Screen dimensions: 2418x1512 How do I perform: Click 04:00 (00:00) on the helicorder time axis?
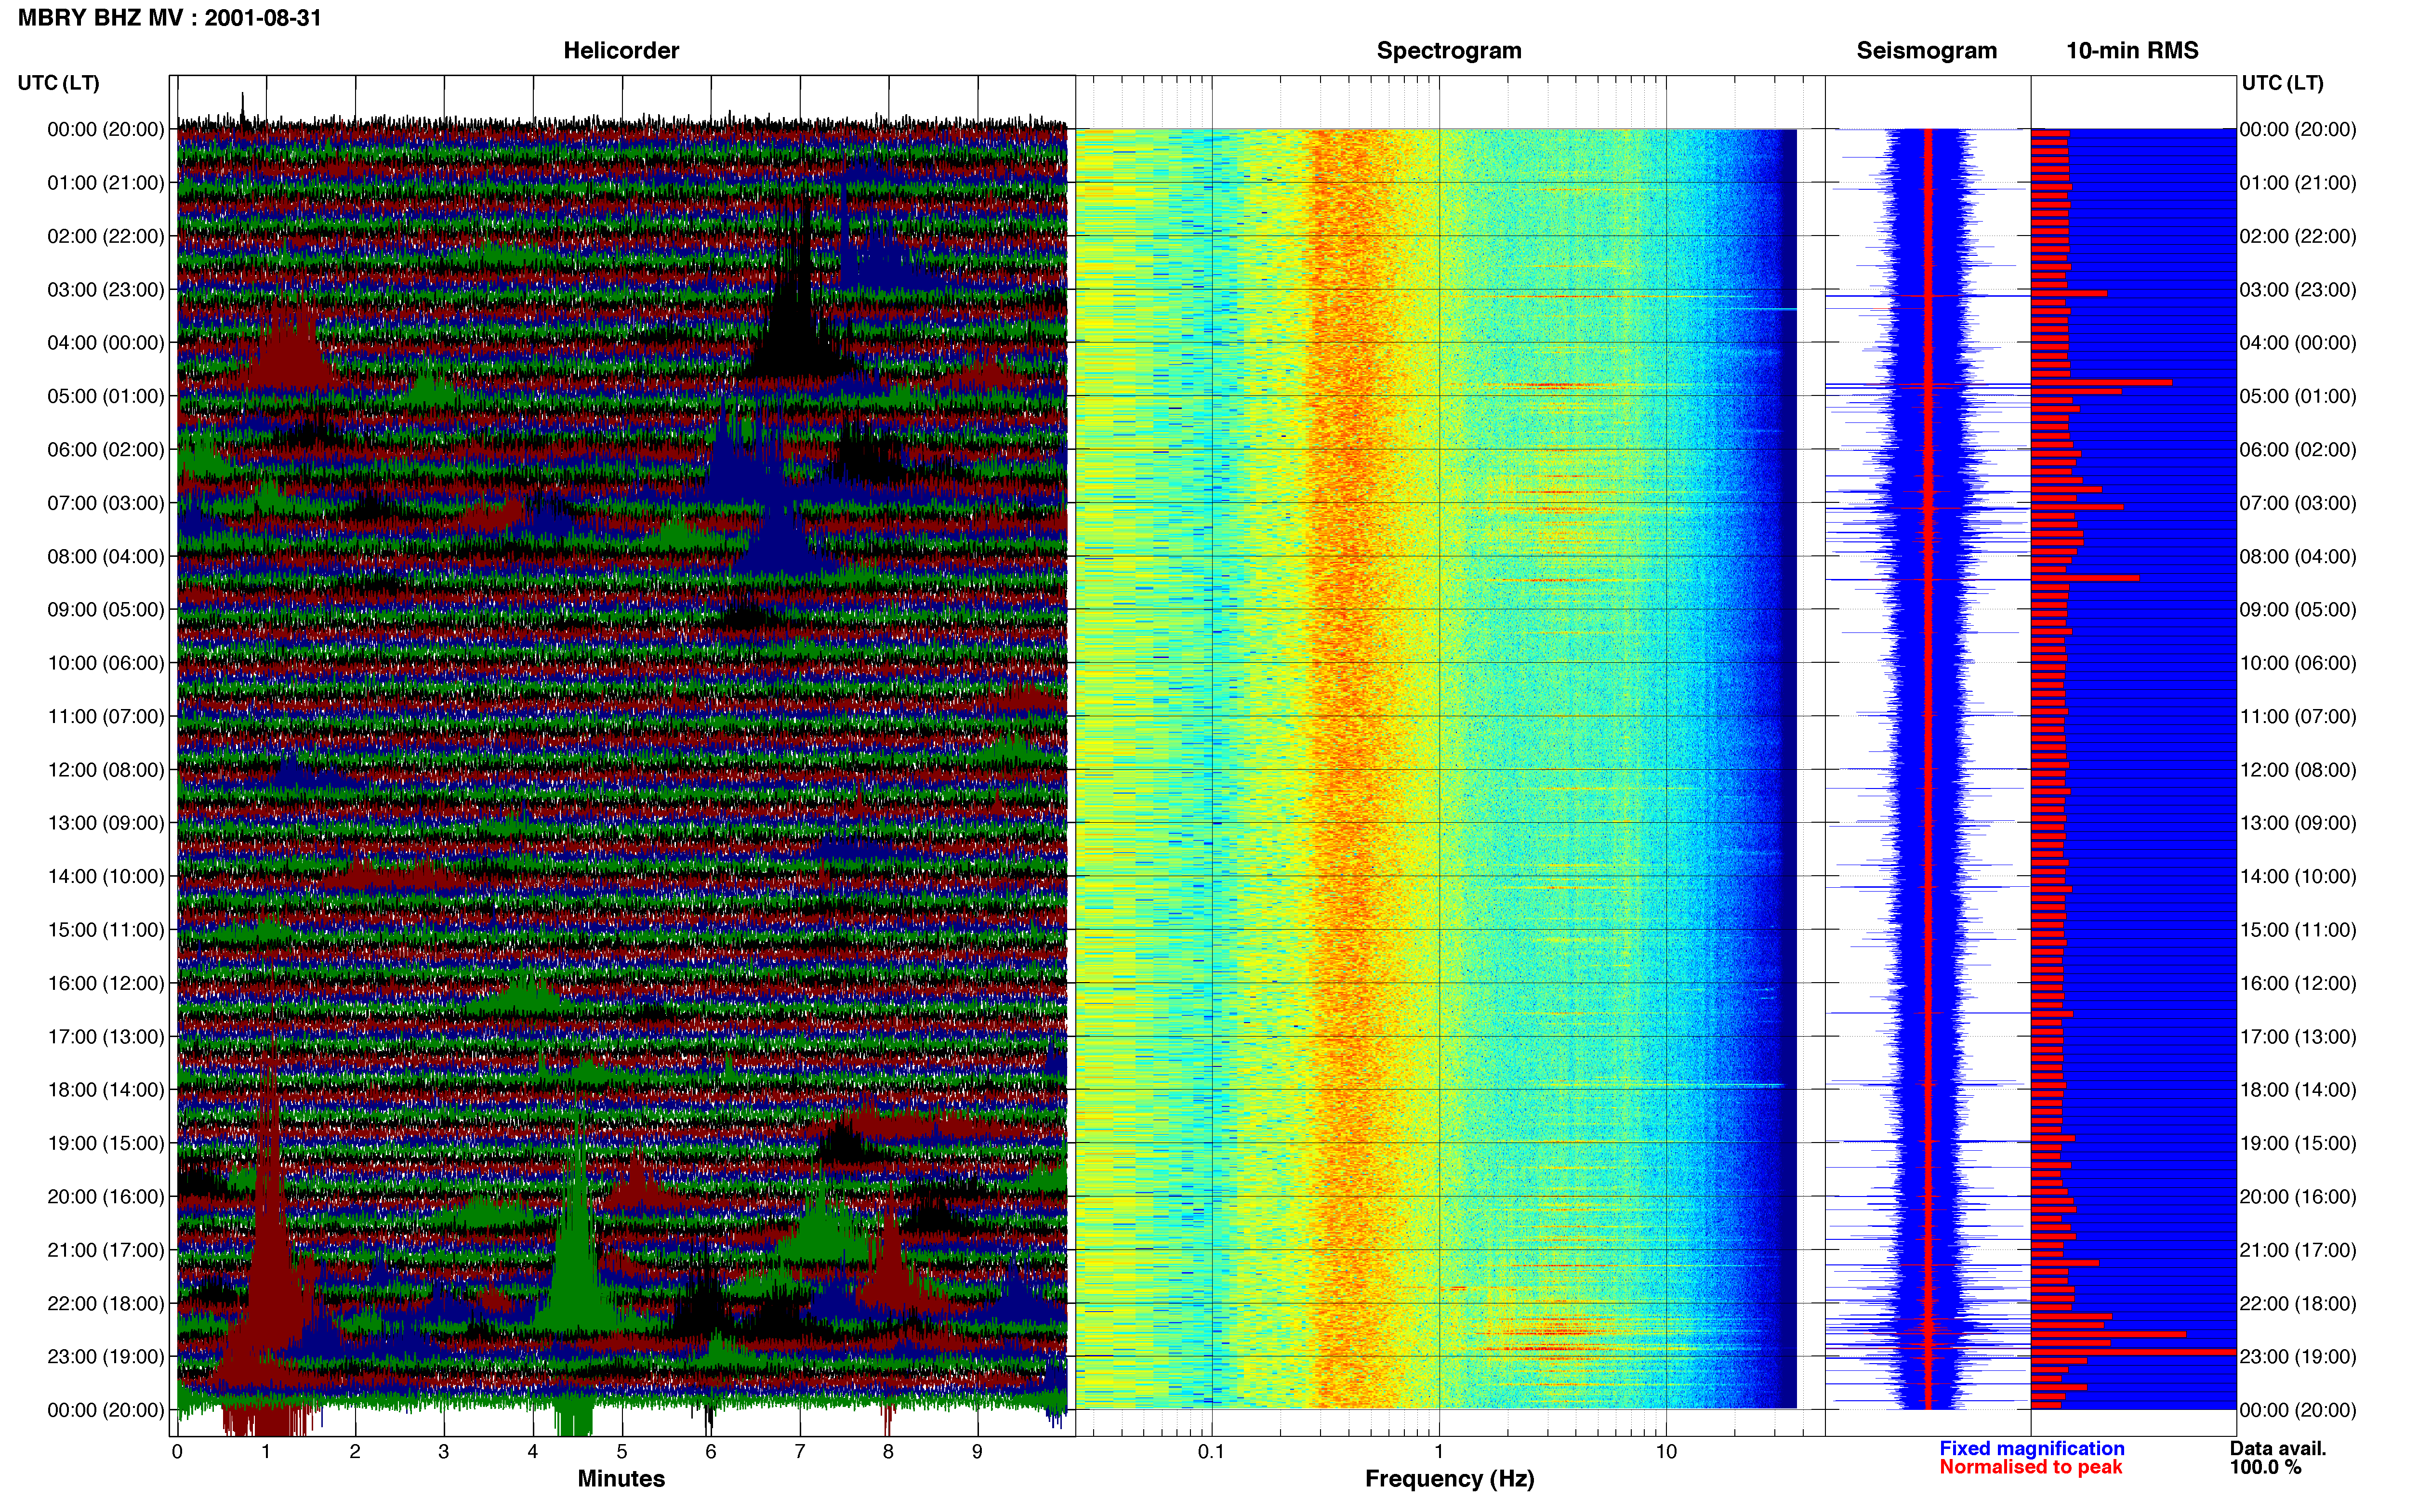click(106, 343)
